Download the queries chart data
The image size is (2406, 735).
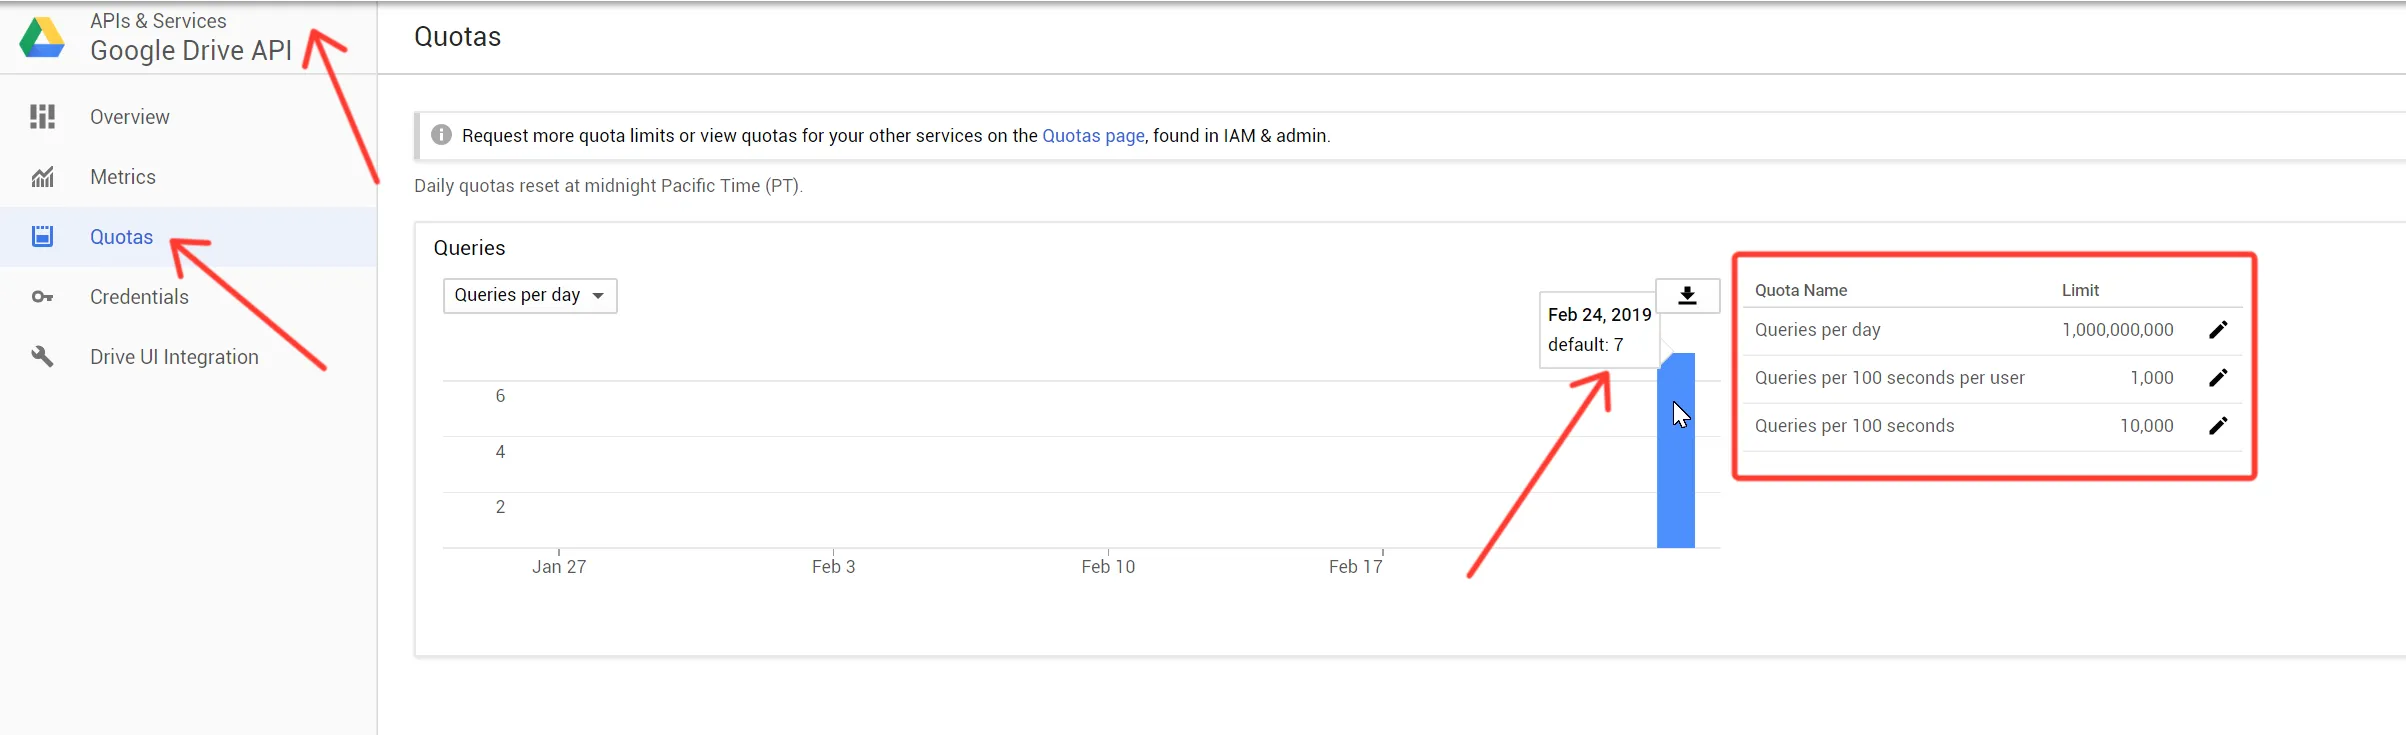click(x=1687, y=295)
